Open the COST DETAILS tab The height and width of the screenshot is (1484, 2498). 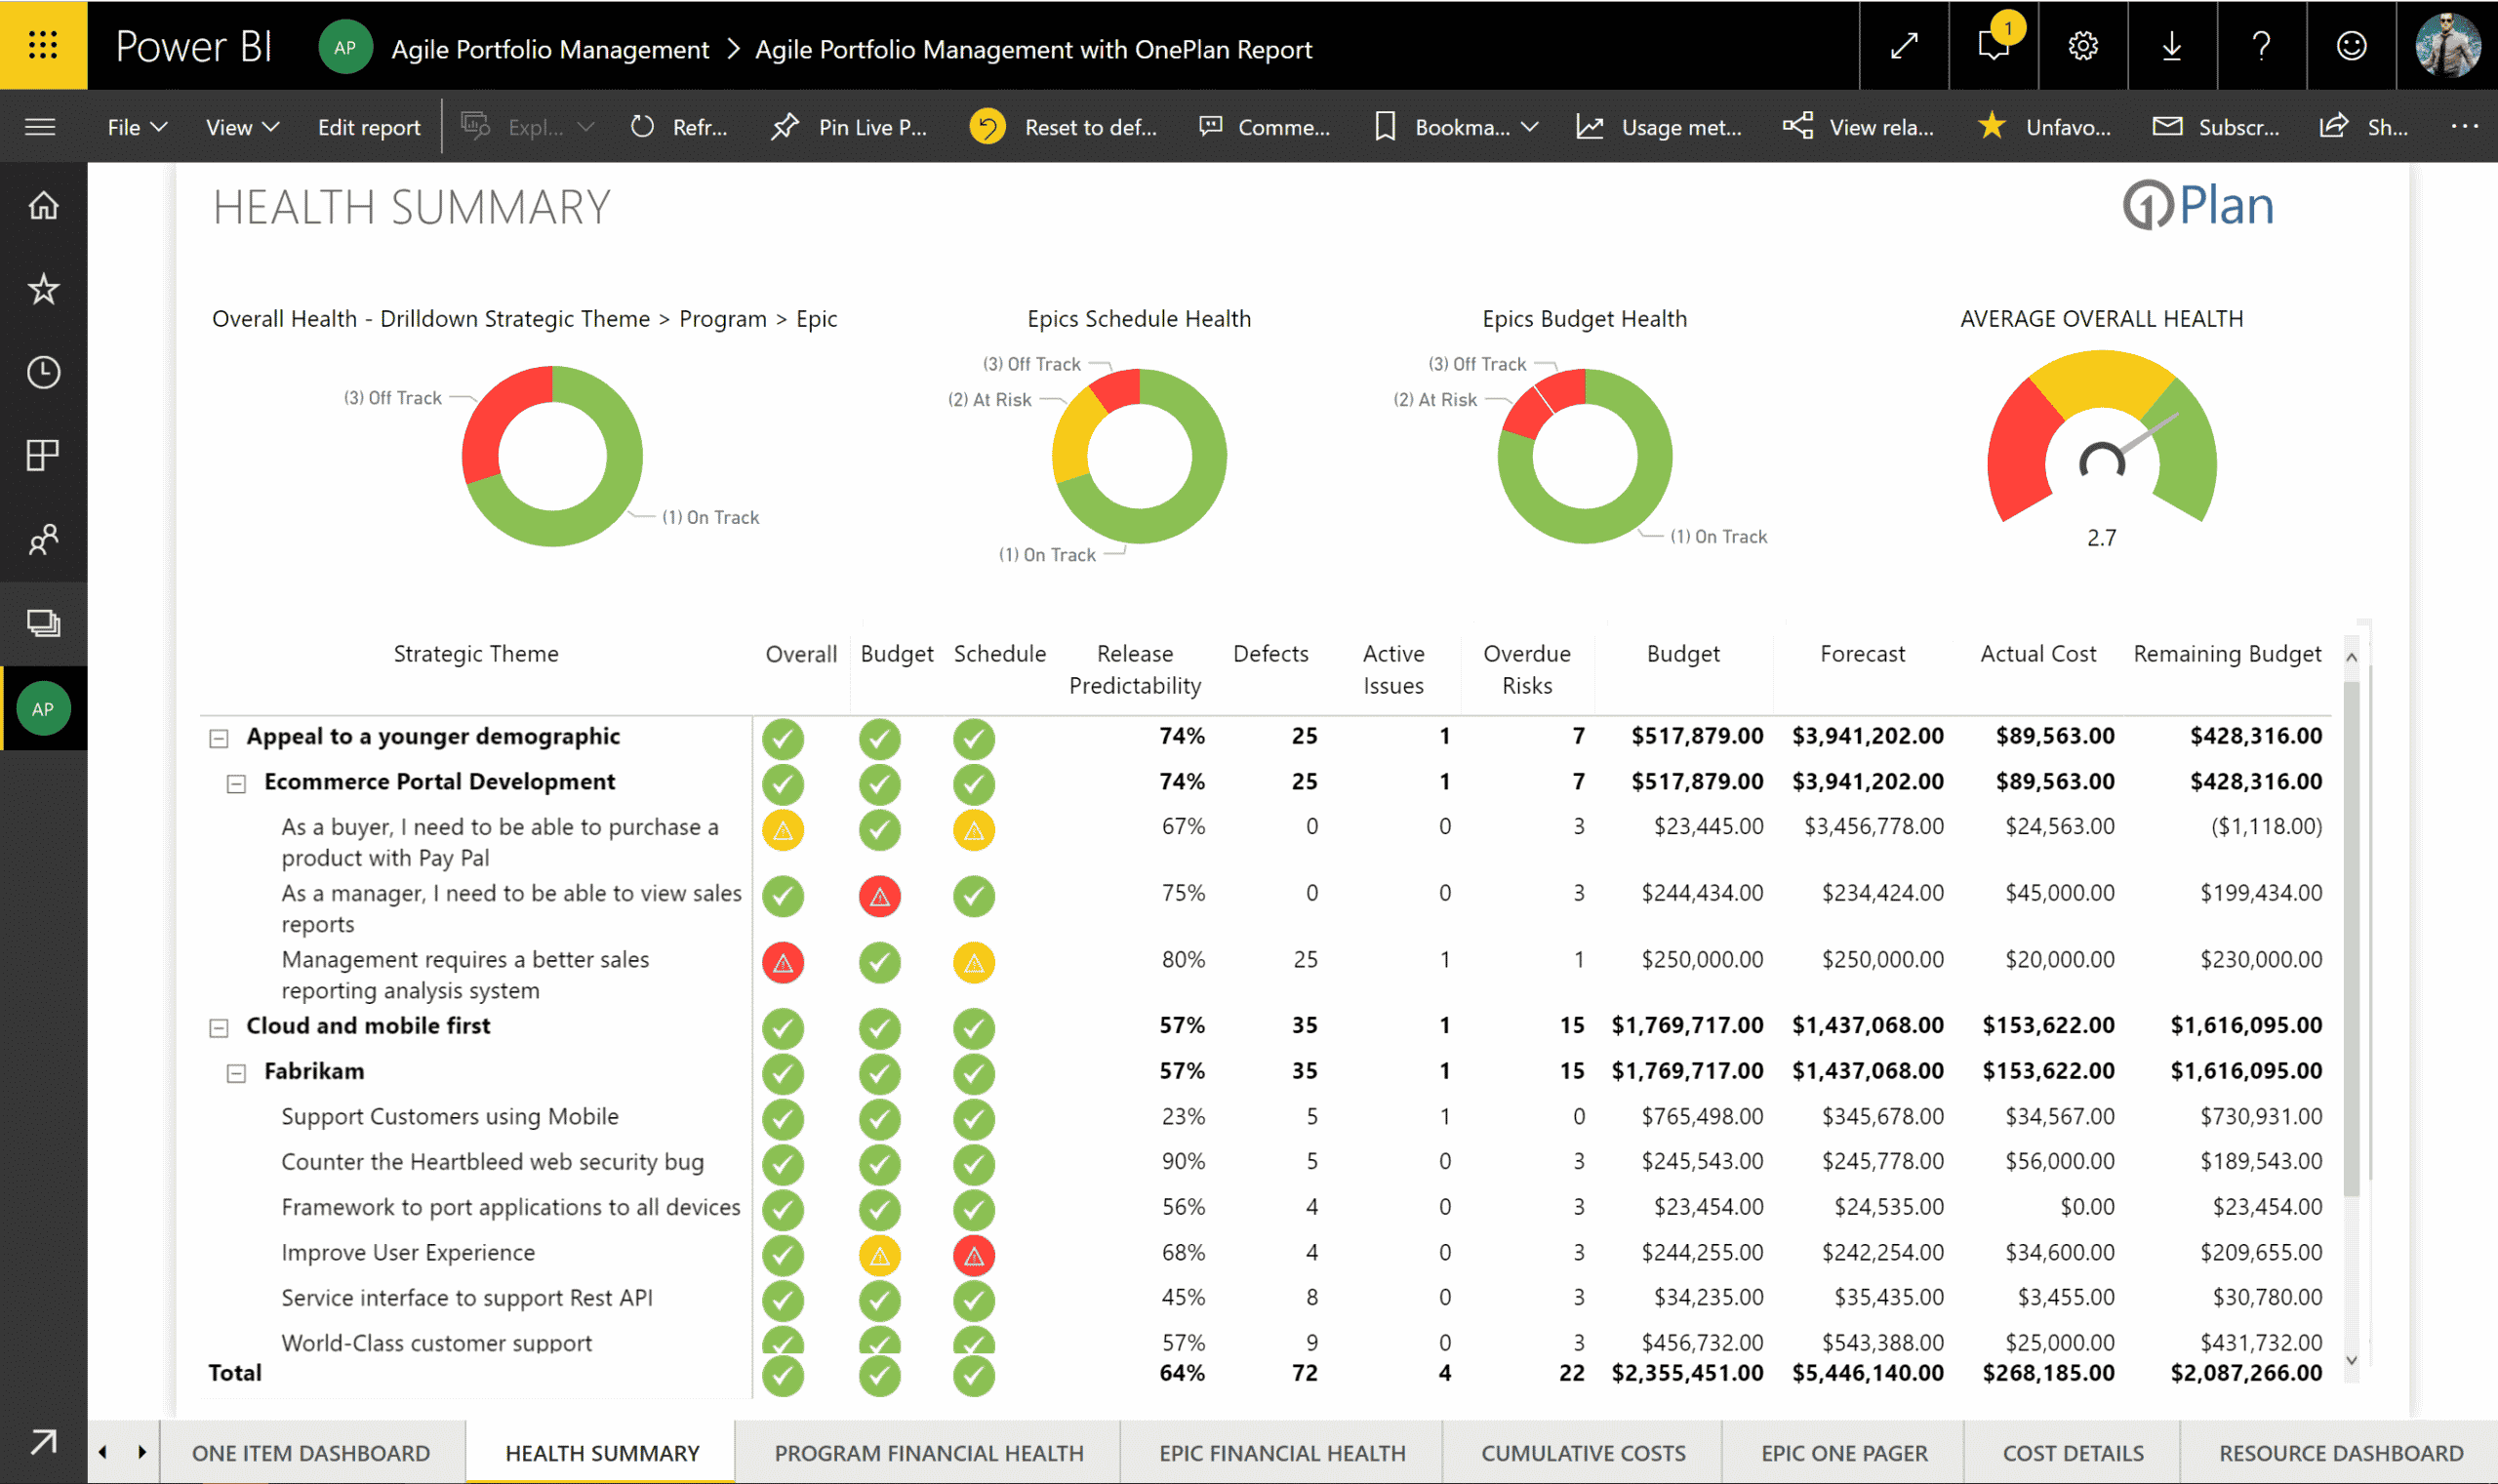(2073, 1453)
